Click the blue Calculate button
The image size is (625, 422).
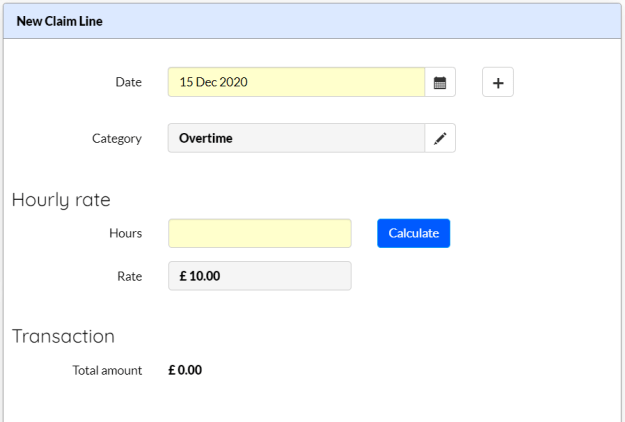(x=414, y=233)
